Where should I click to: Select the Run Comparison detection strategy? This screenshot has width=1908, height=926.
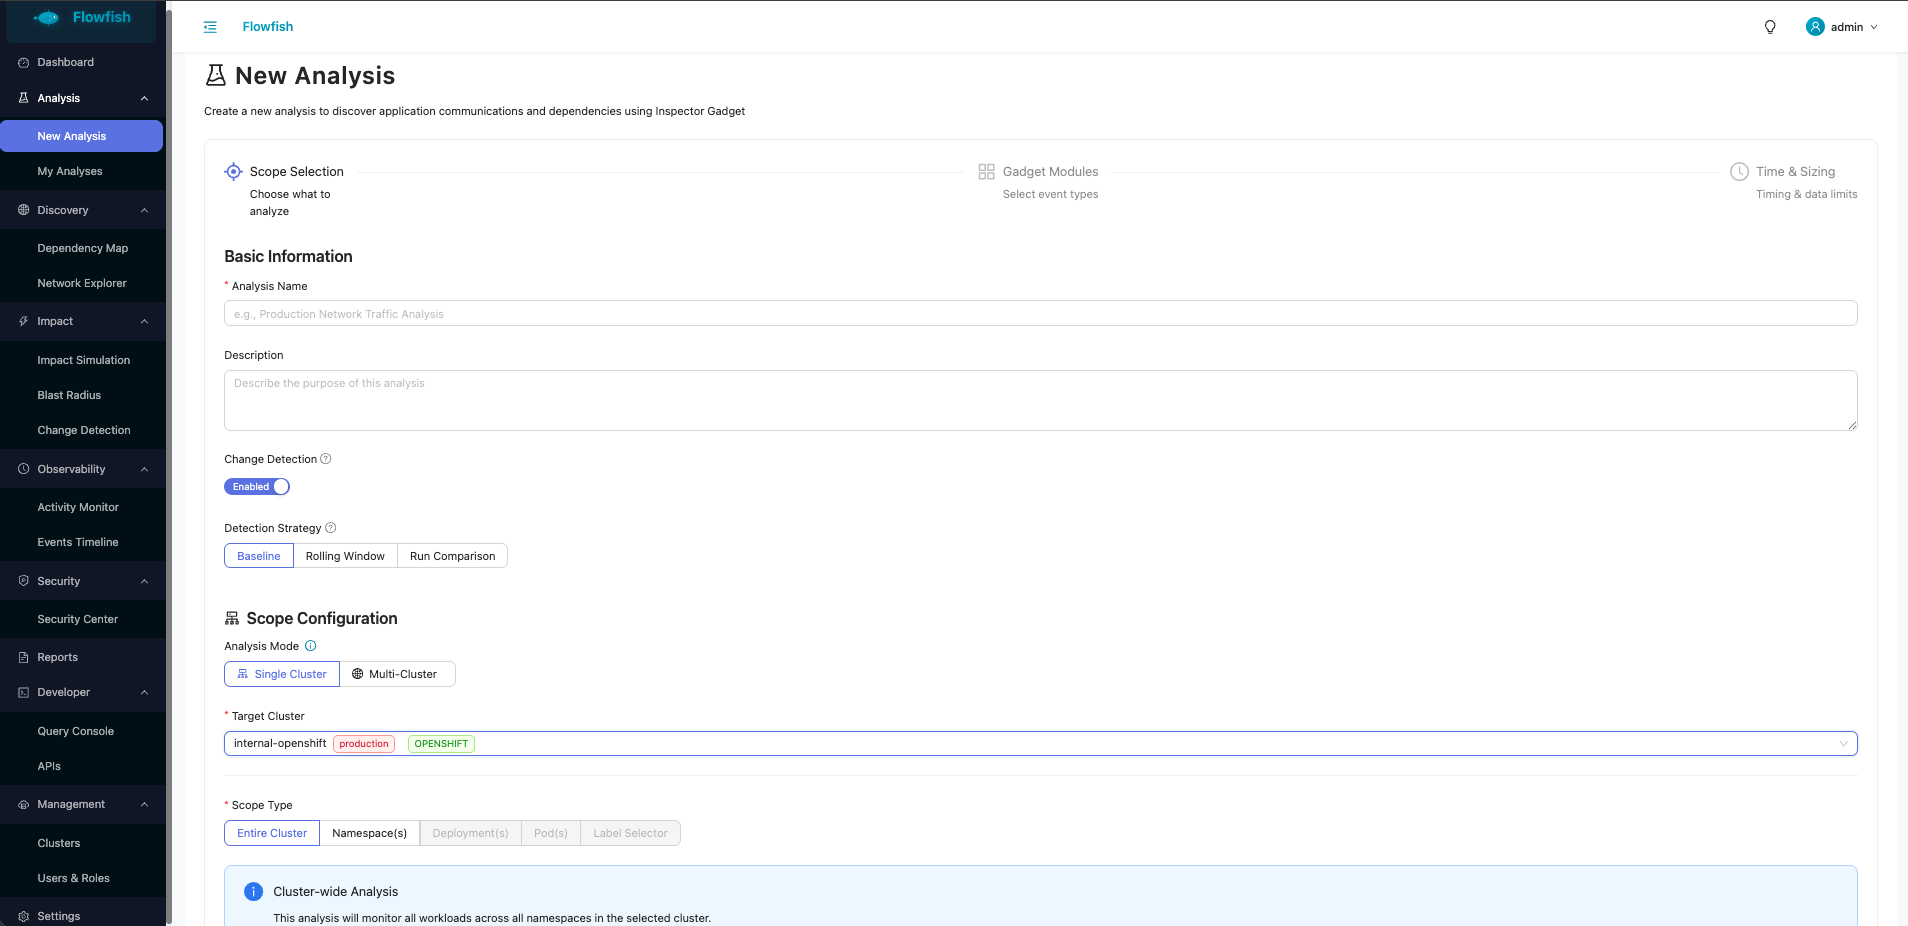point(452,556)
